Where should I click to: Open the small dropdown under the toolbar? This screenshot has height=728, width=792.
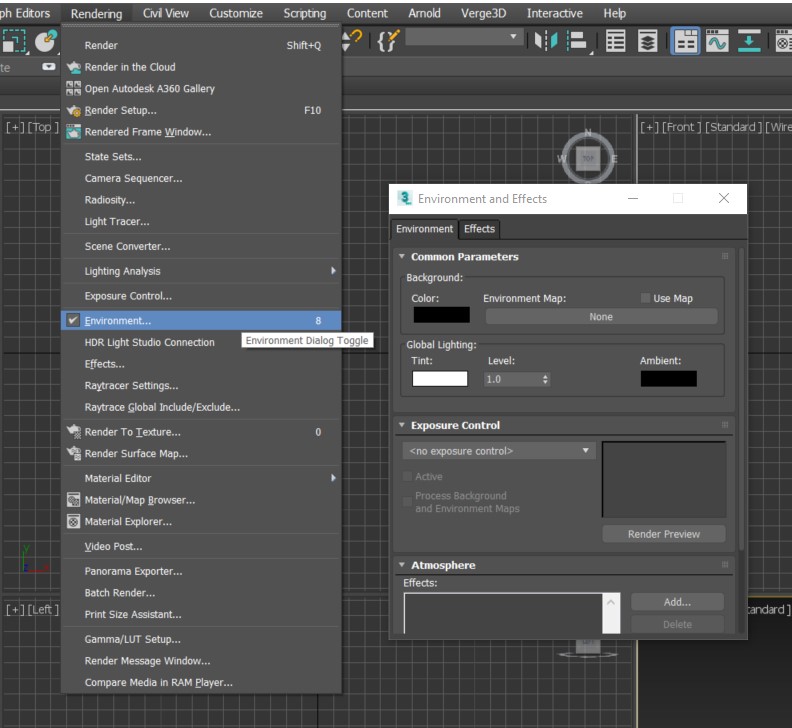(48, 67)
